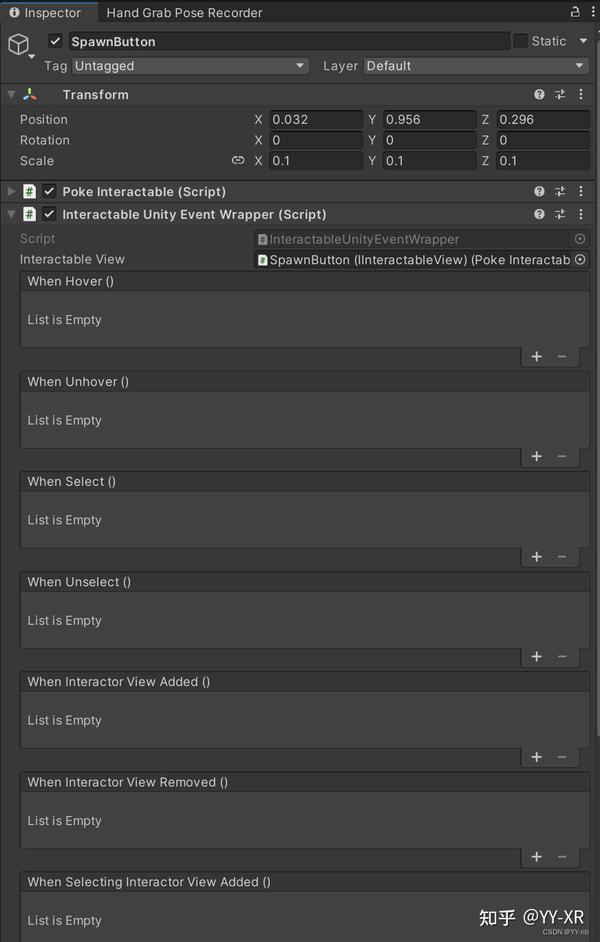The width and height of the screenshot is (600, 942).
Task: Click the Poke Interactable help icon
Action: (x=539, y=191)
